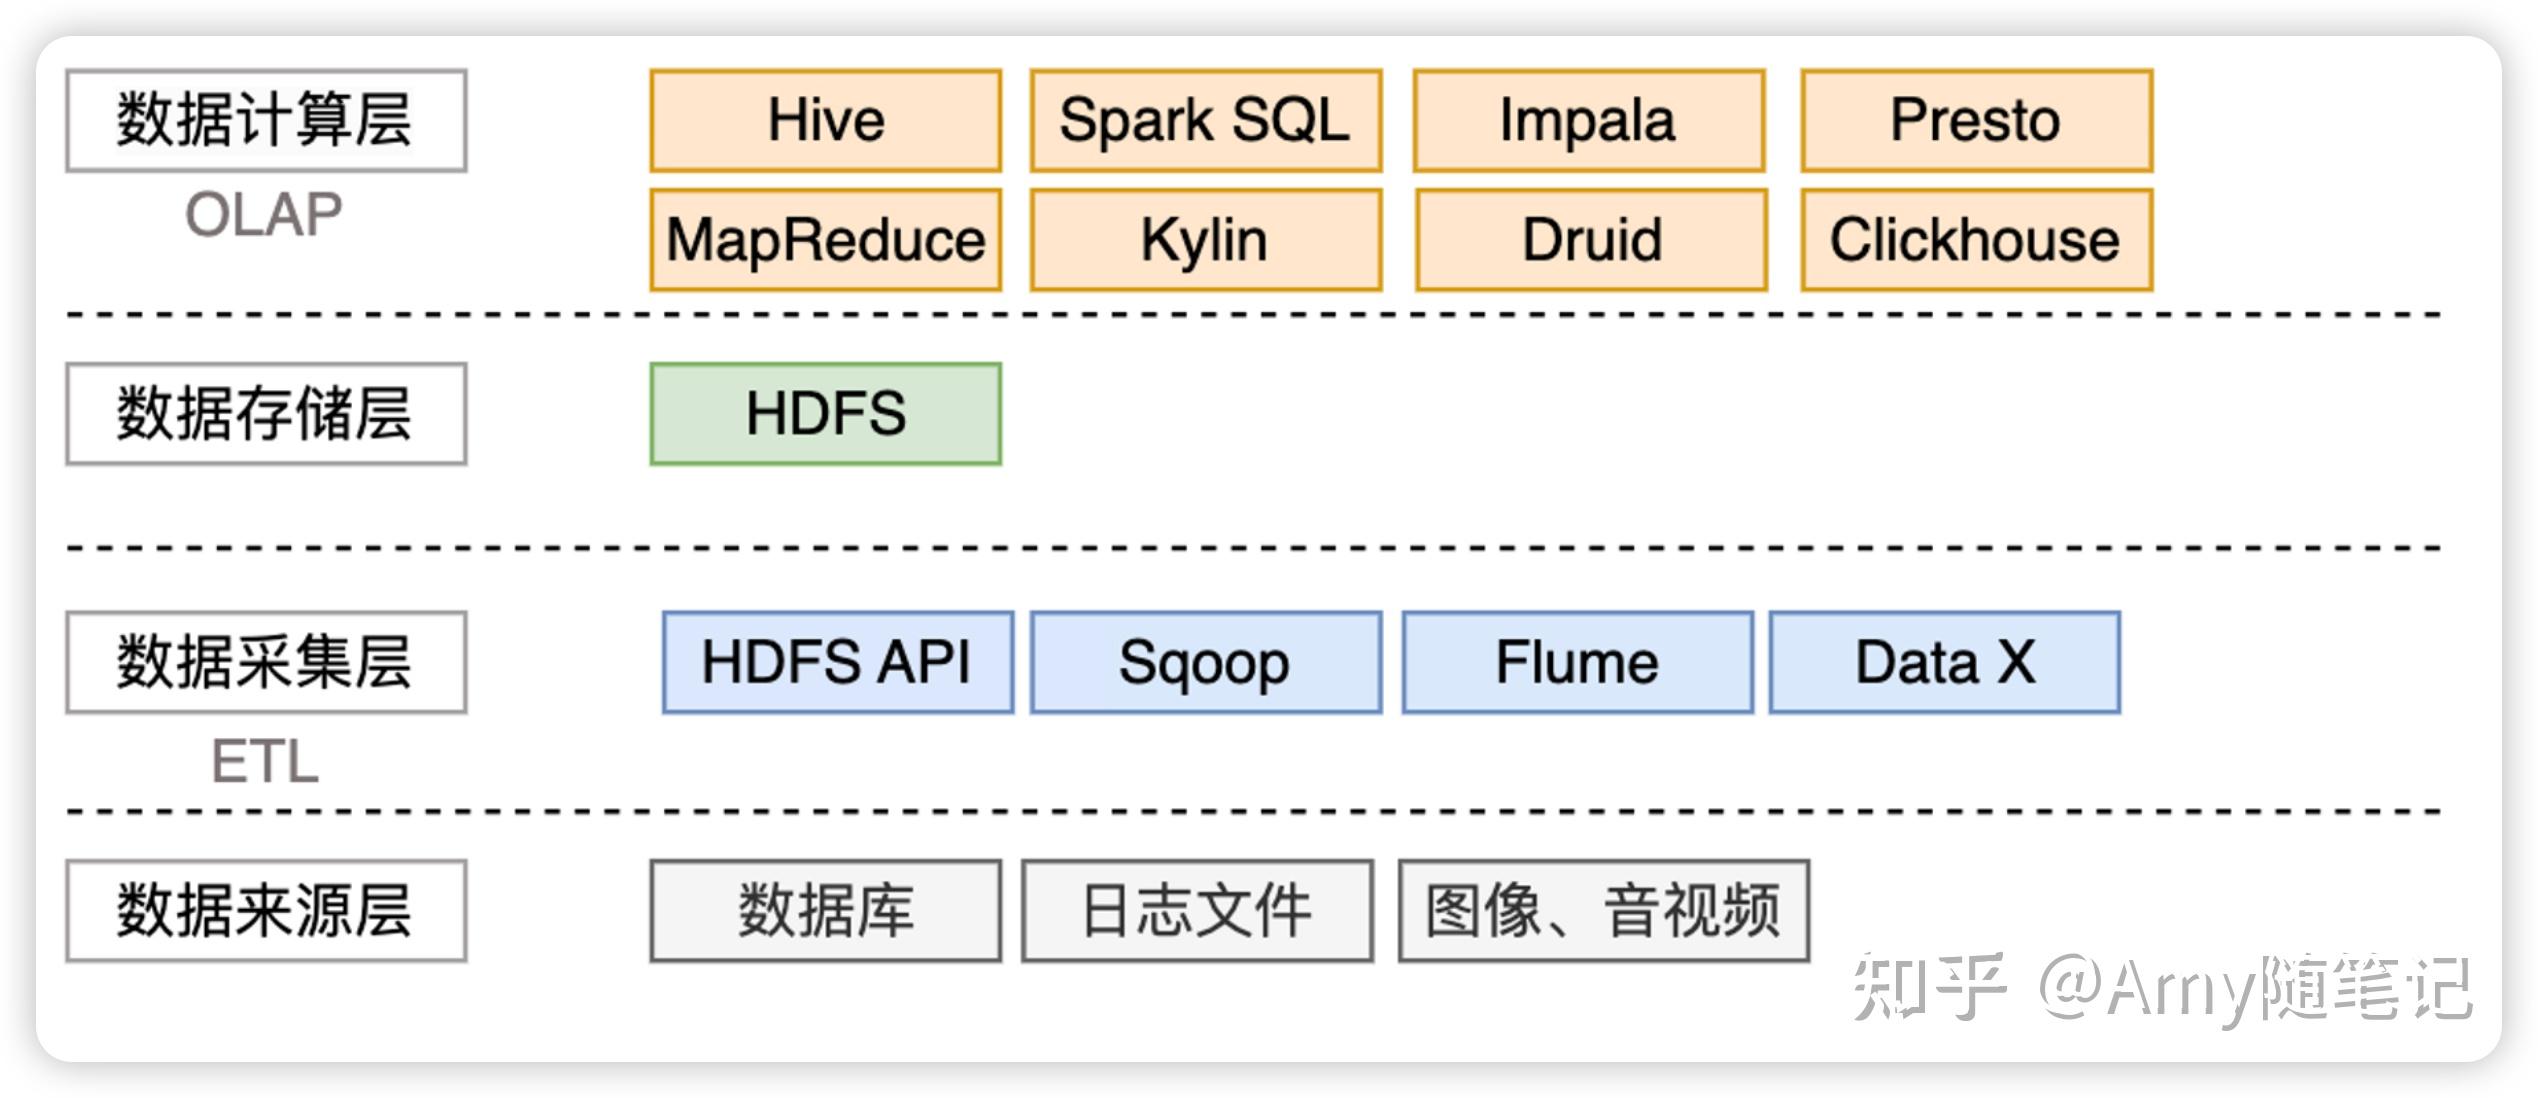2538x1098 pixels.
Task: Click the Impala box
Action: [x=1589, y=121]
